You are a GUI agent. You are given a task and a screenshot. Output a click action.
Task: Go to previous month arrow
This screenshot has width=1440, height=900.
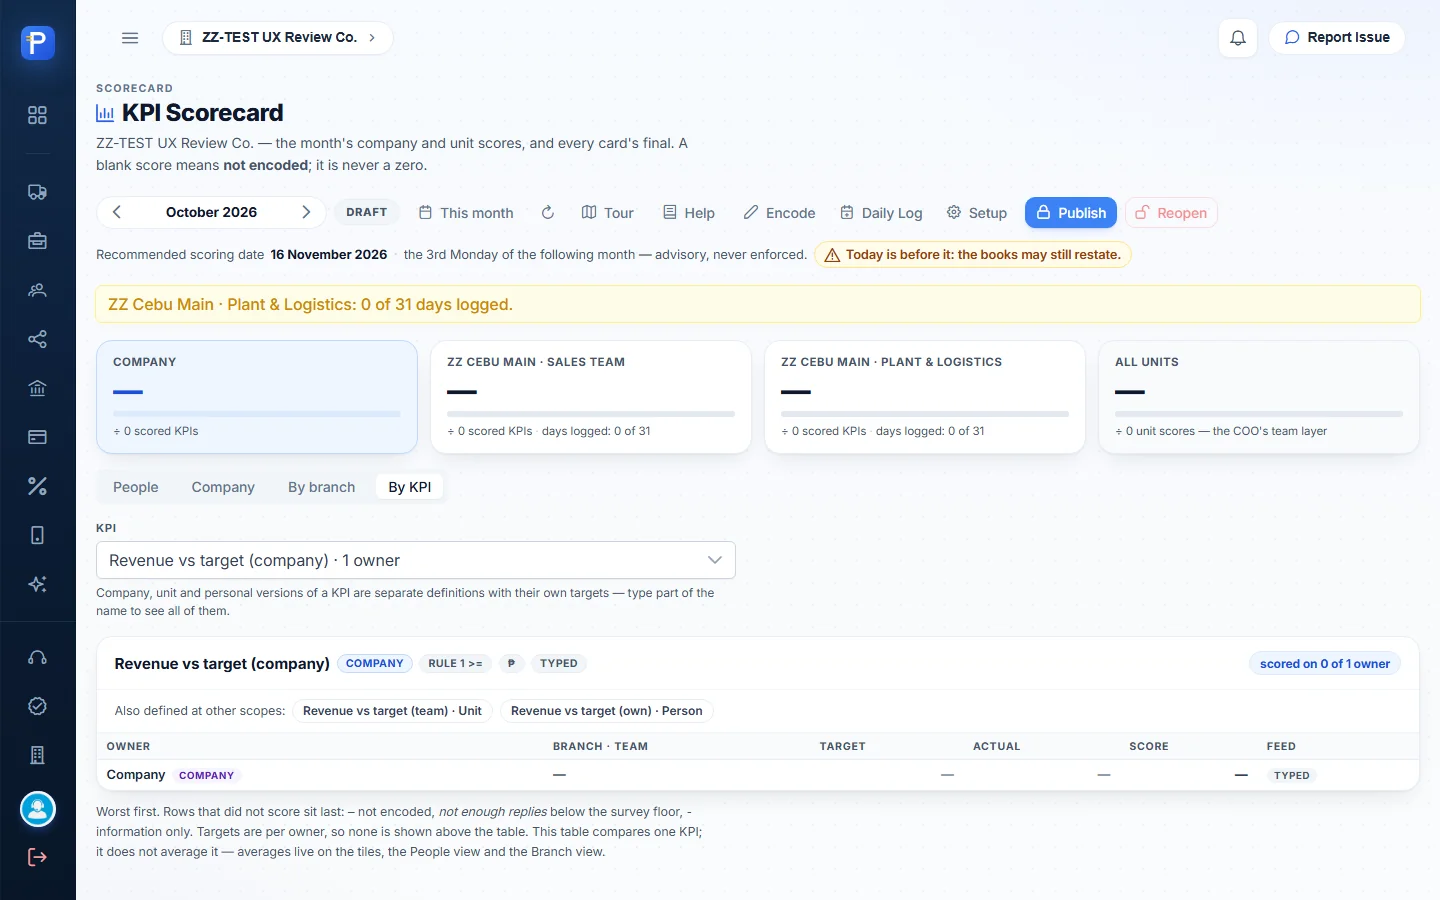[x=117, y=212]
